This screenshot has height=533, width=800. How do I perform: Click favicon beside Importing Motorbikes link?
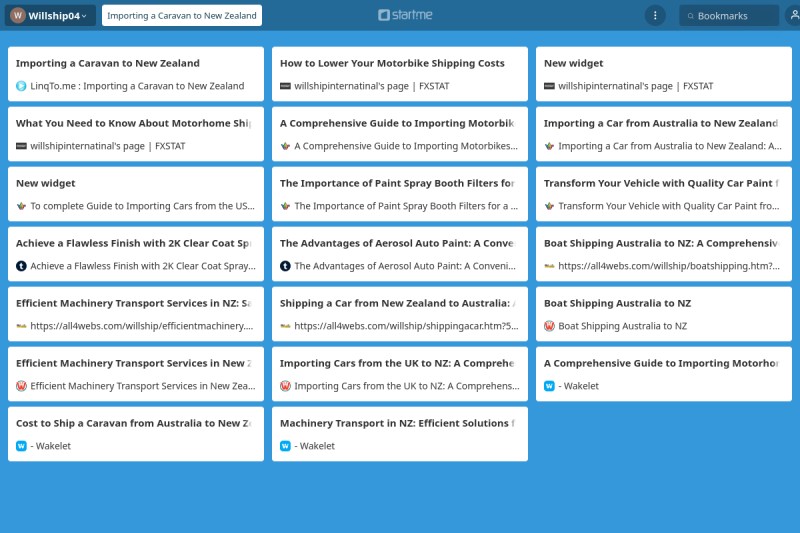(285, 146)
